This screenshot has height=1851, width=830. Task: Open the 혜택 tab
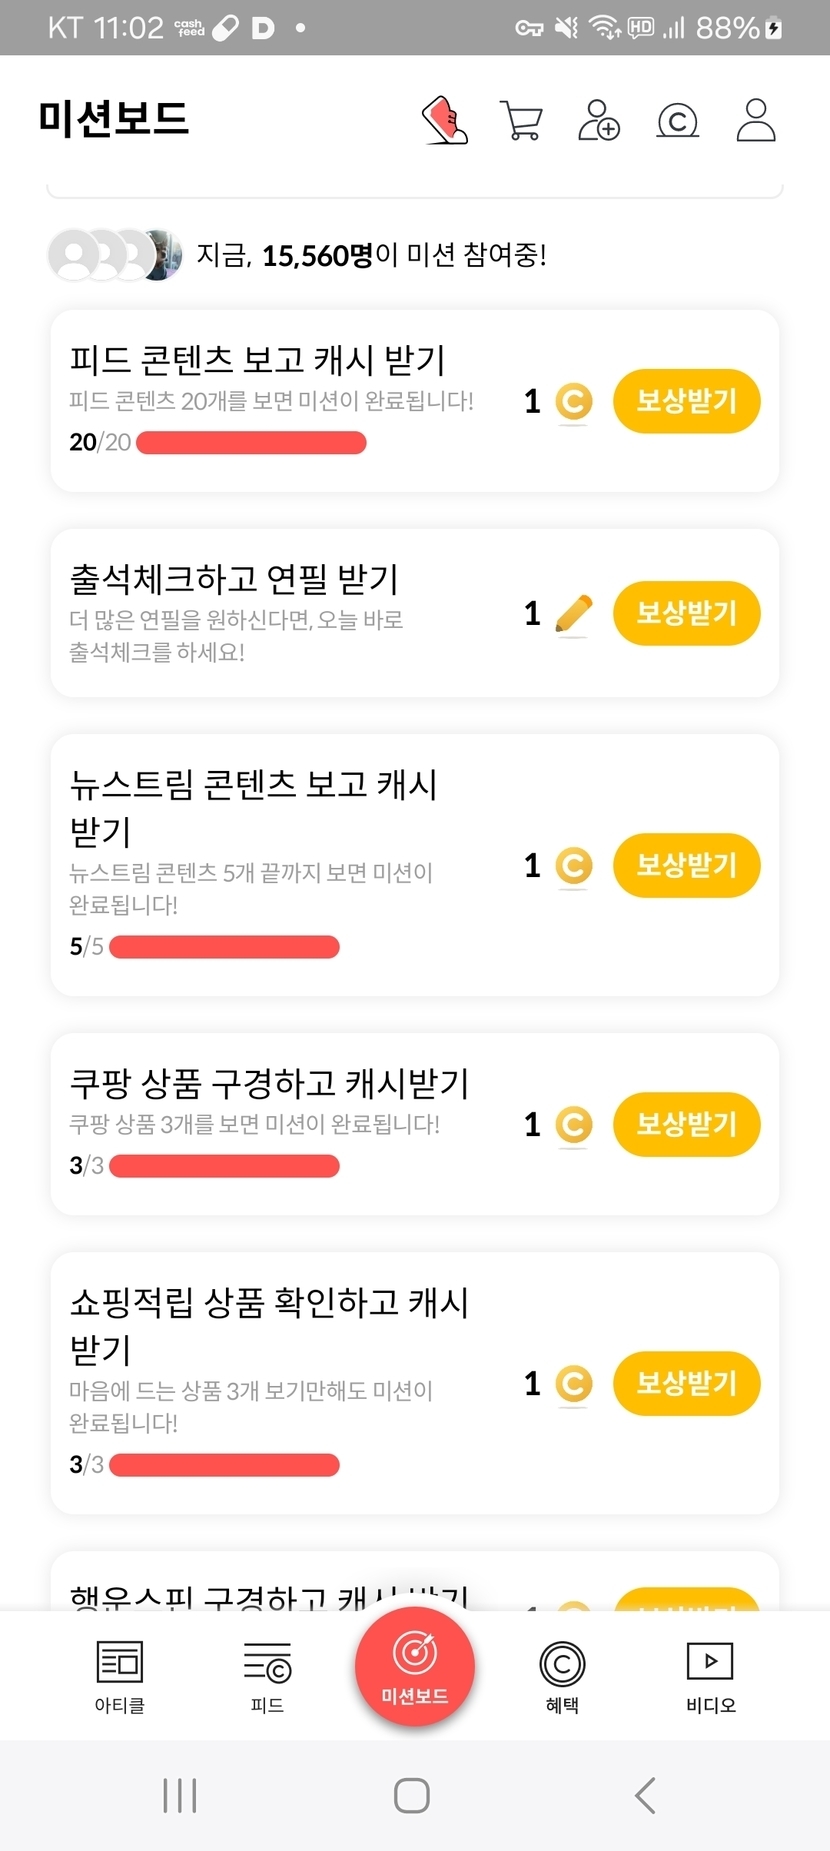click(x=562, y=1677)
